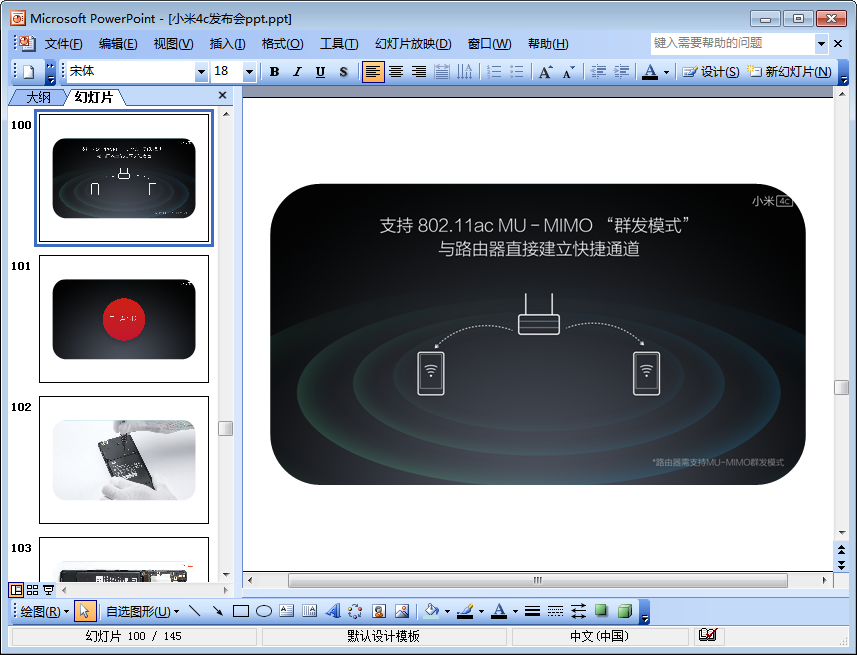The height and width of the screenshot is (655, 857).
Task: Open the font name dropdown
Action: coord(201,72)
